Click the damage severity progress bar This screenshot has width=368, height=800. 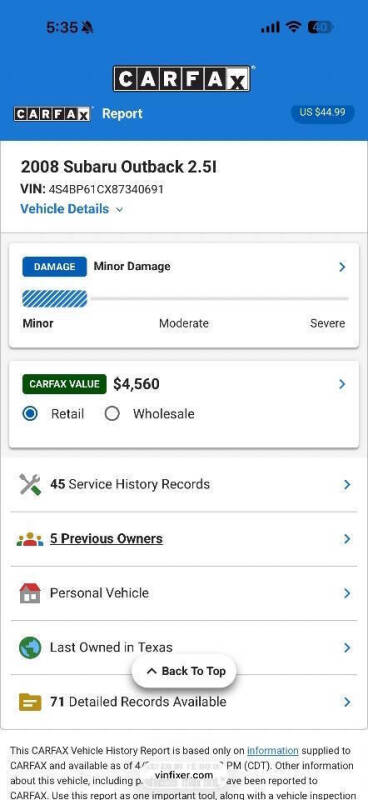[185, 299]
